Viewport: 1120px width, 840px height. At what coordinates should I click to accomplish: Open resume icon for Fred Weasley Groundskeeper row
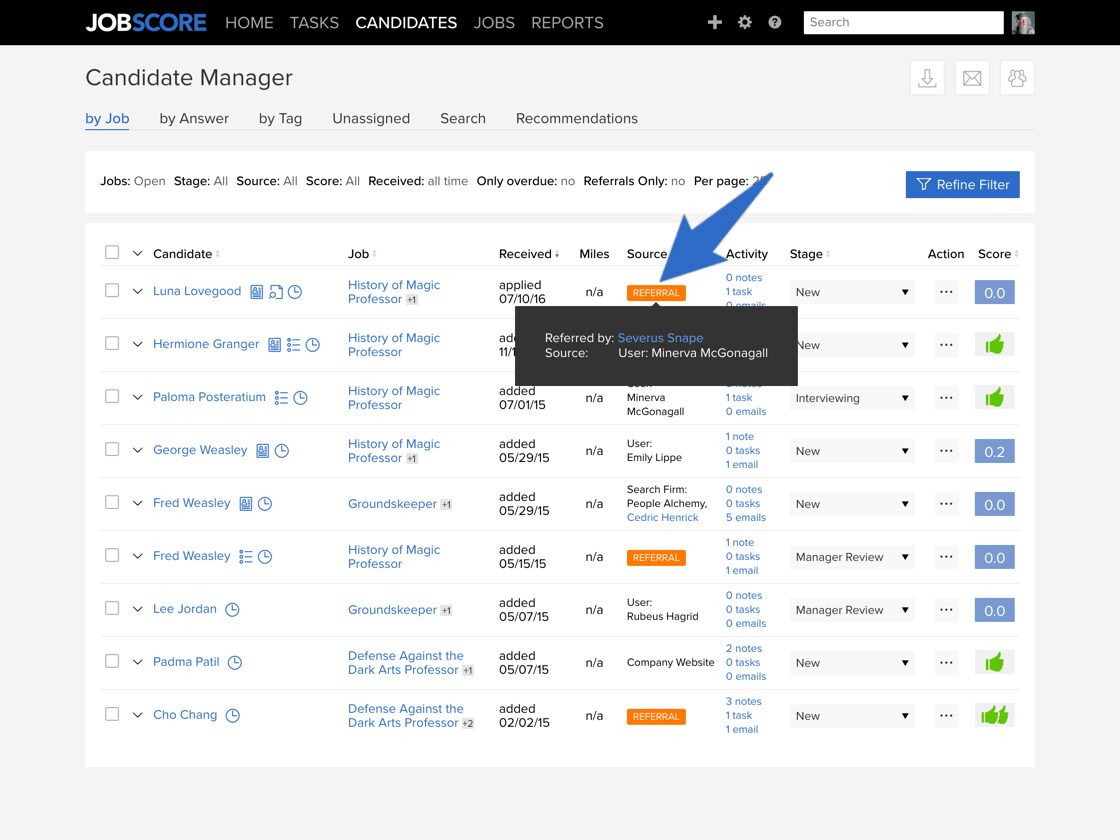click(x=246, y=504)
